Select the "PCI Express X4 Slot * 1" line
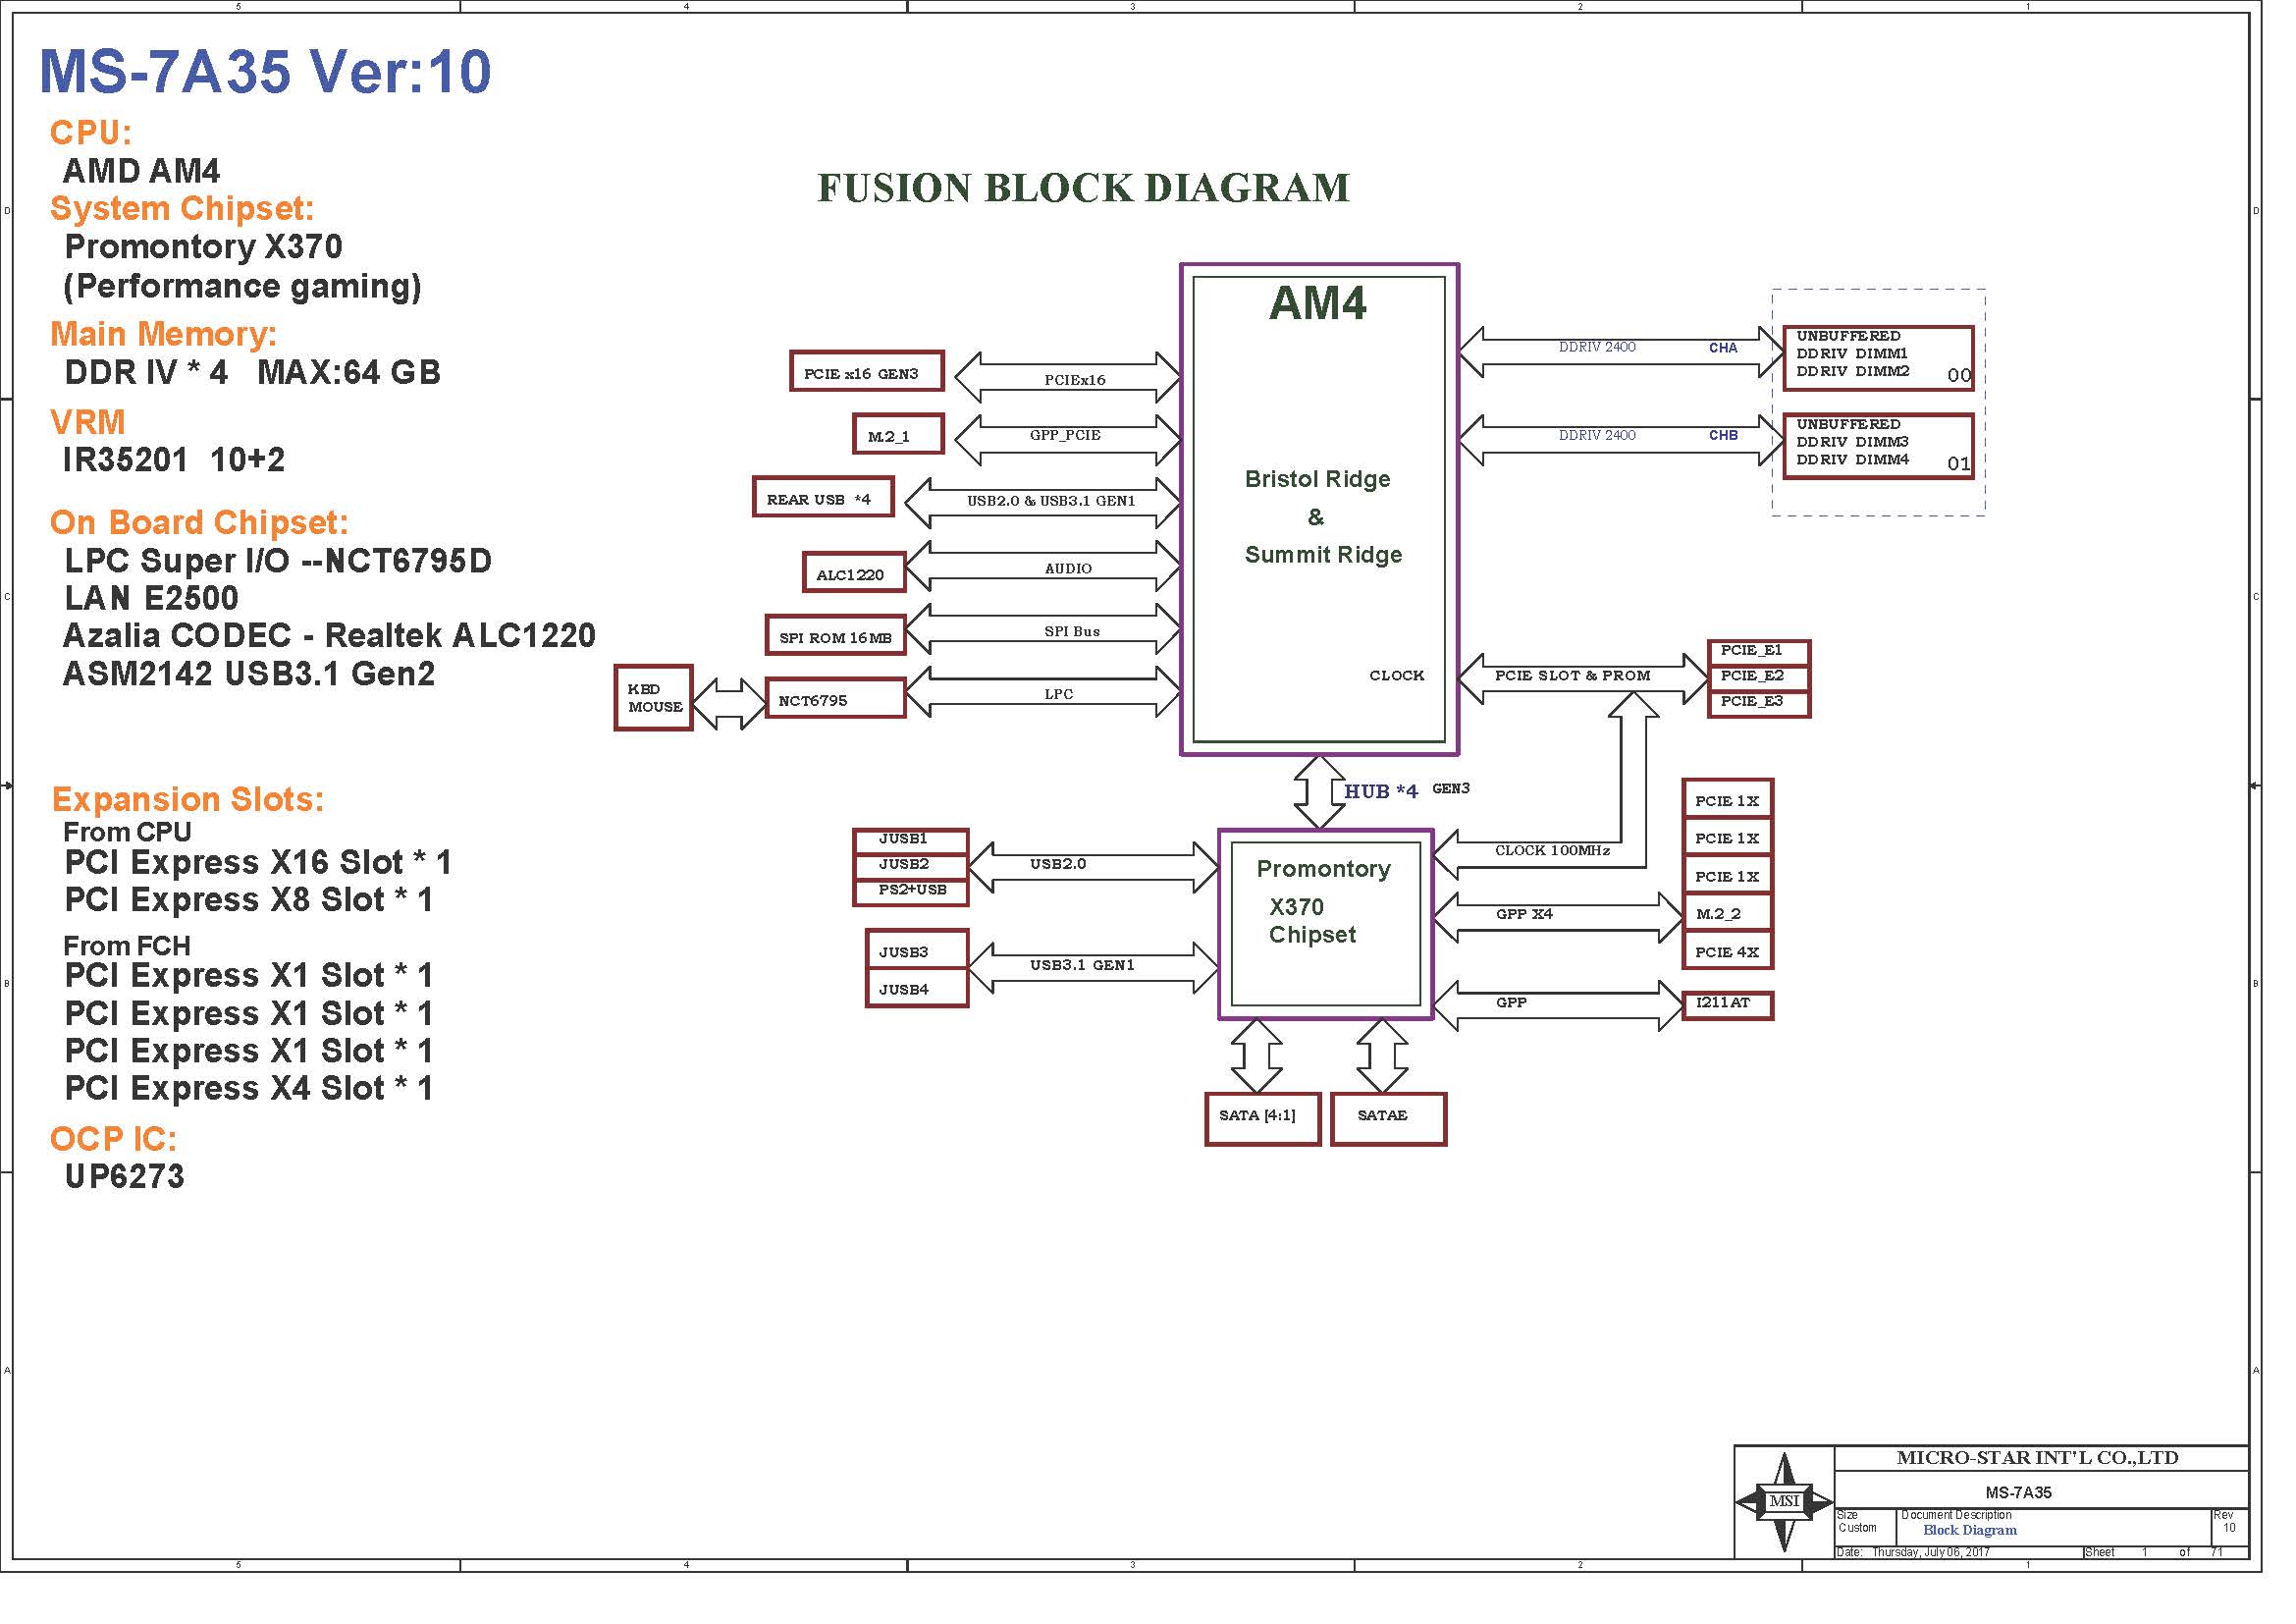This screenshot has height=1624, width=2296. tap(248, 1088)
